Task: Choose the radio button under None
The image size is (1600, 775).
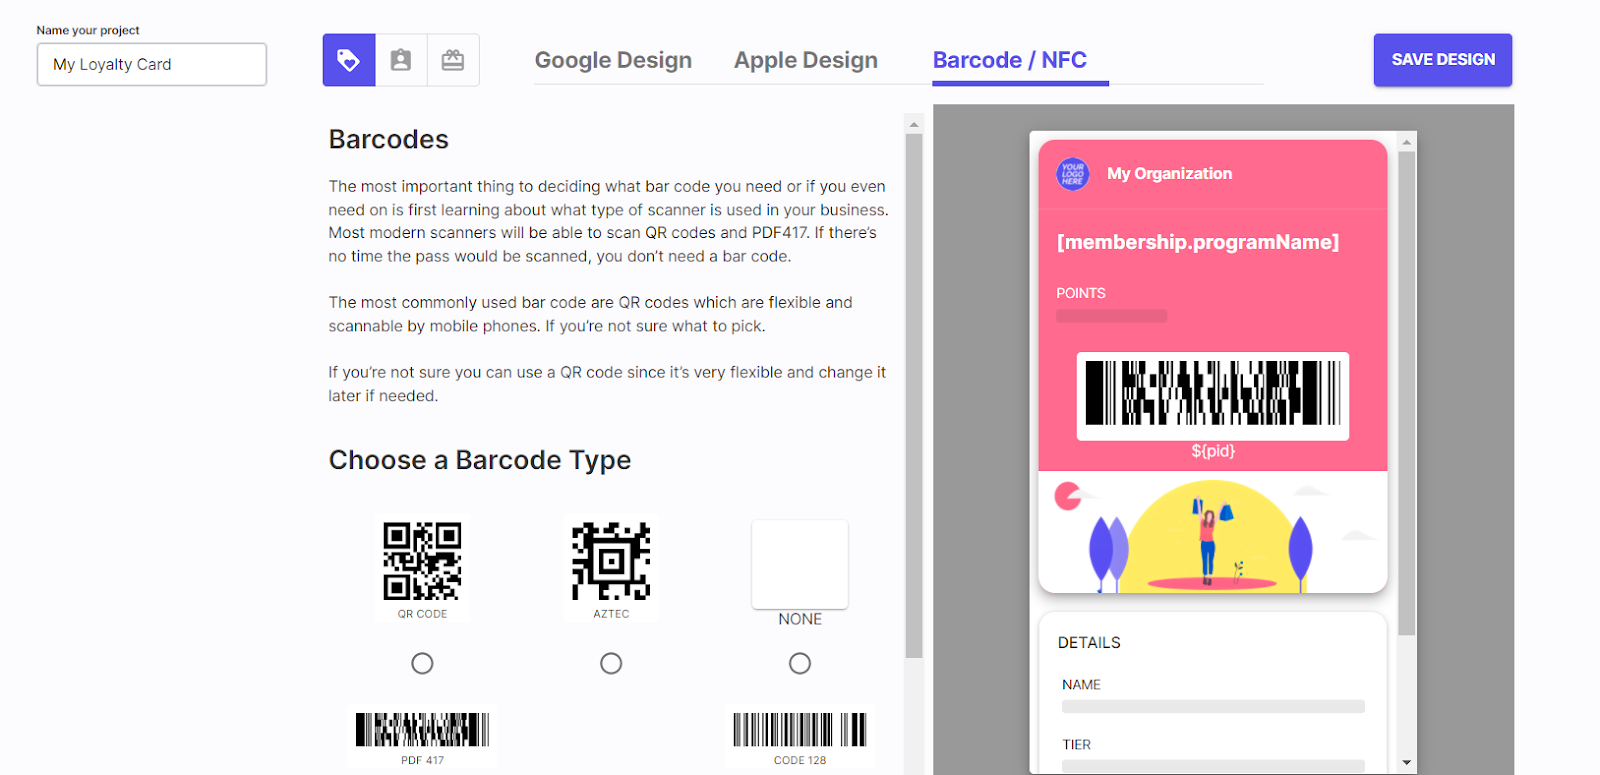Action: click(x=800, y=663)
